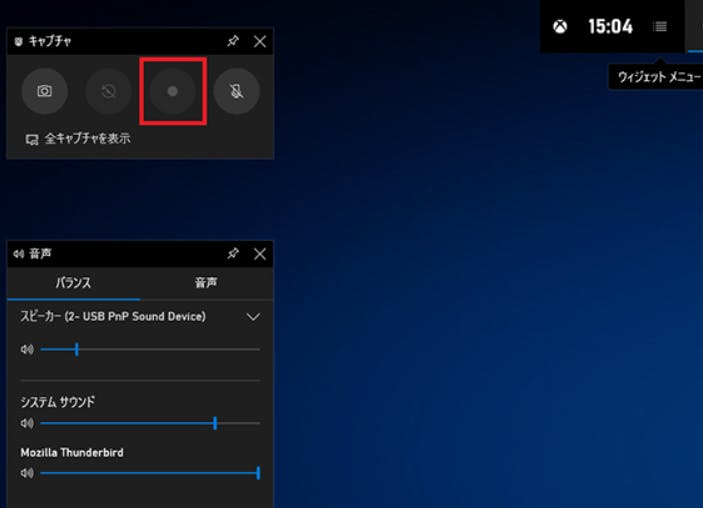Click the Mozilla Thunderbird label
The width and height of the screenshot is (703, 508).
(x=72, y=452)
